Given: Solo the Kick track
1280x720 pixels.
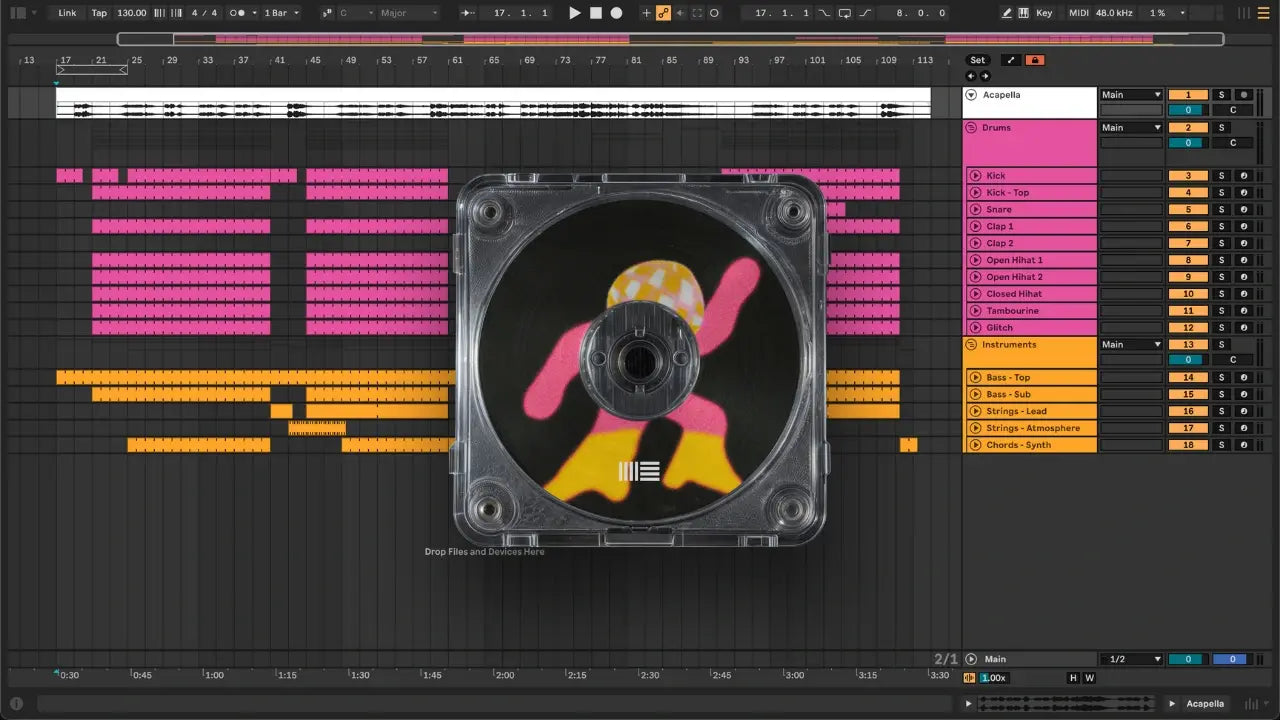Looking at the screenshot, I should click(x=1220, y=176).
